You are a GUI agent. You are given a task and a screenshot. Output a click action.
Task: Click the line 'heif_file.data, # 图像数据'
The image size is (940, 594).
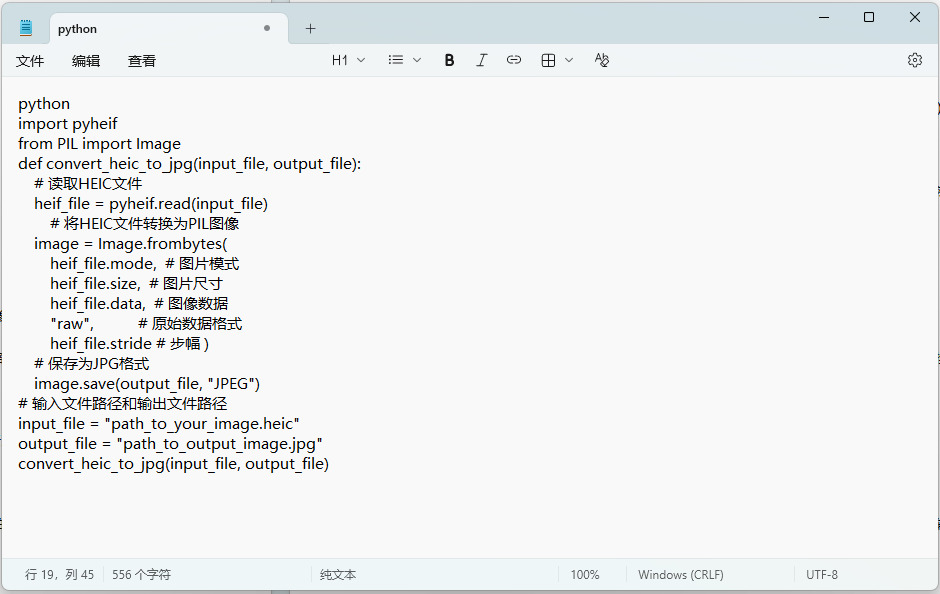point(139,303)
